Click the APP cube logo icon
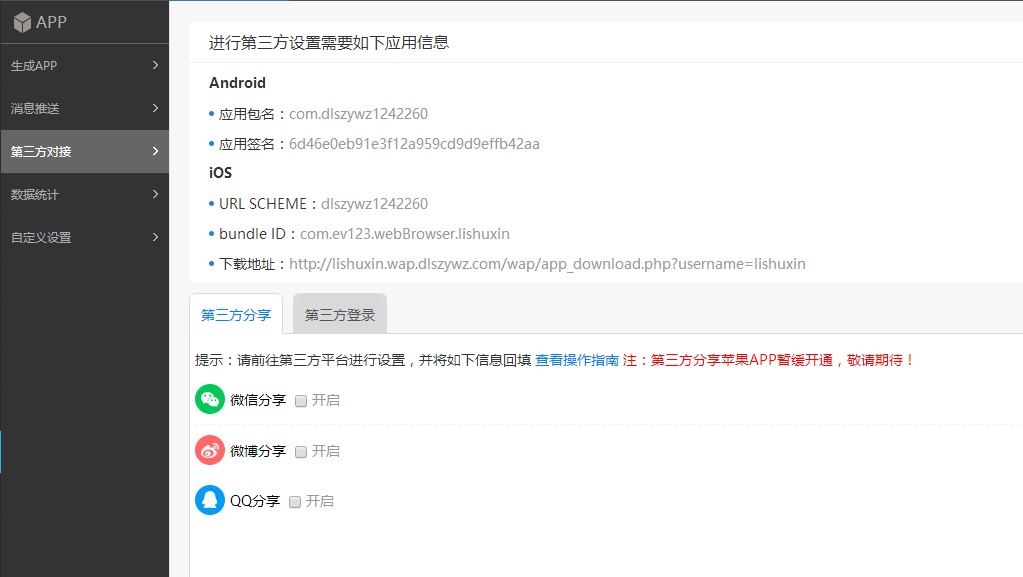 [22, 22]
